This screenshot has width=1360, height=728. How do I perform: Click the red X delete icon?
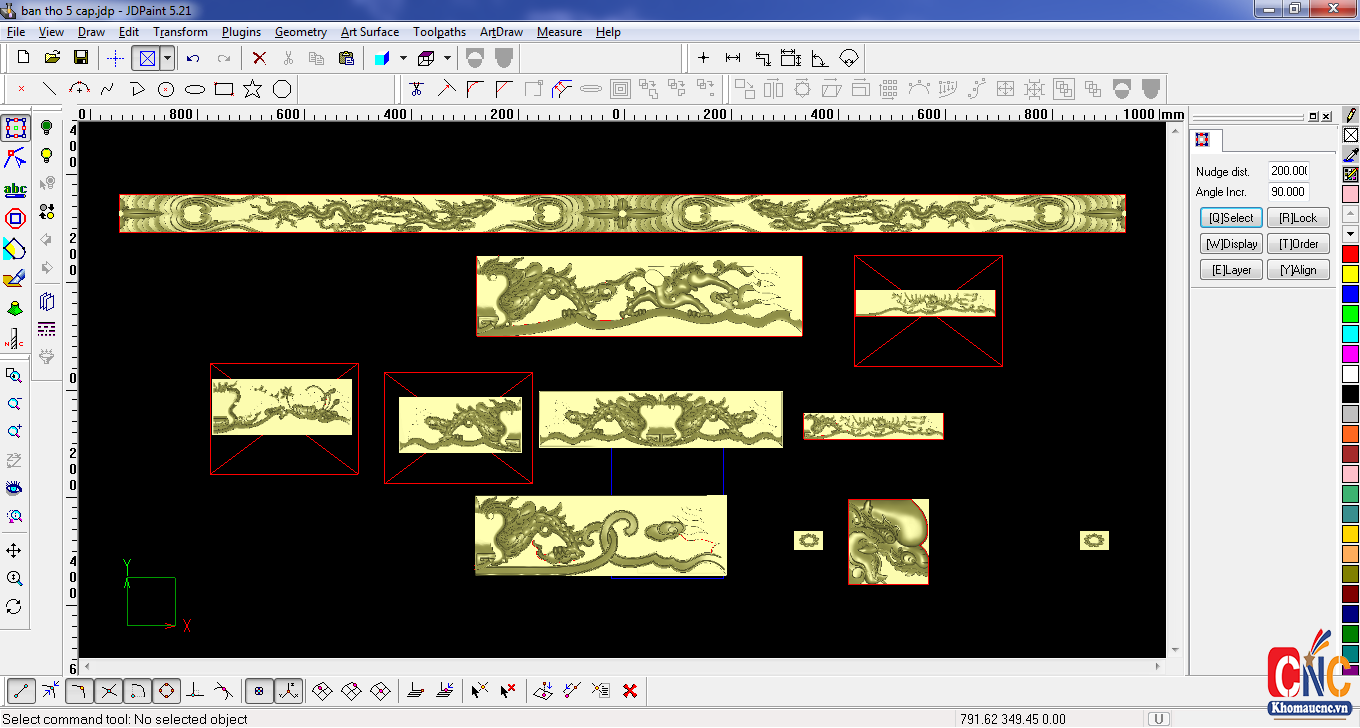point(259,58)
